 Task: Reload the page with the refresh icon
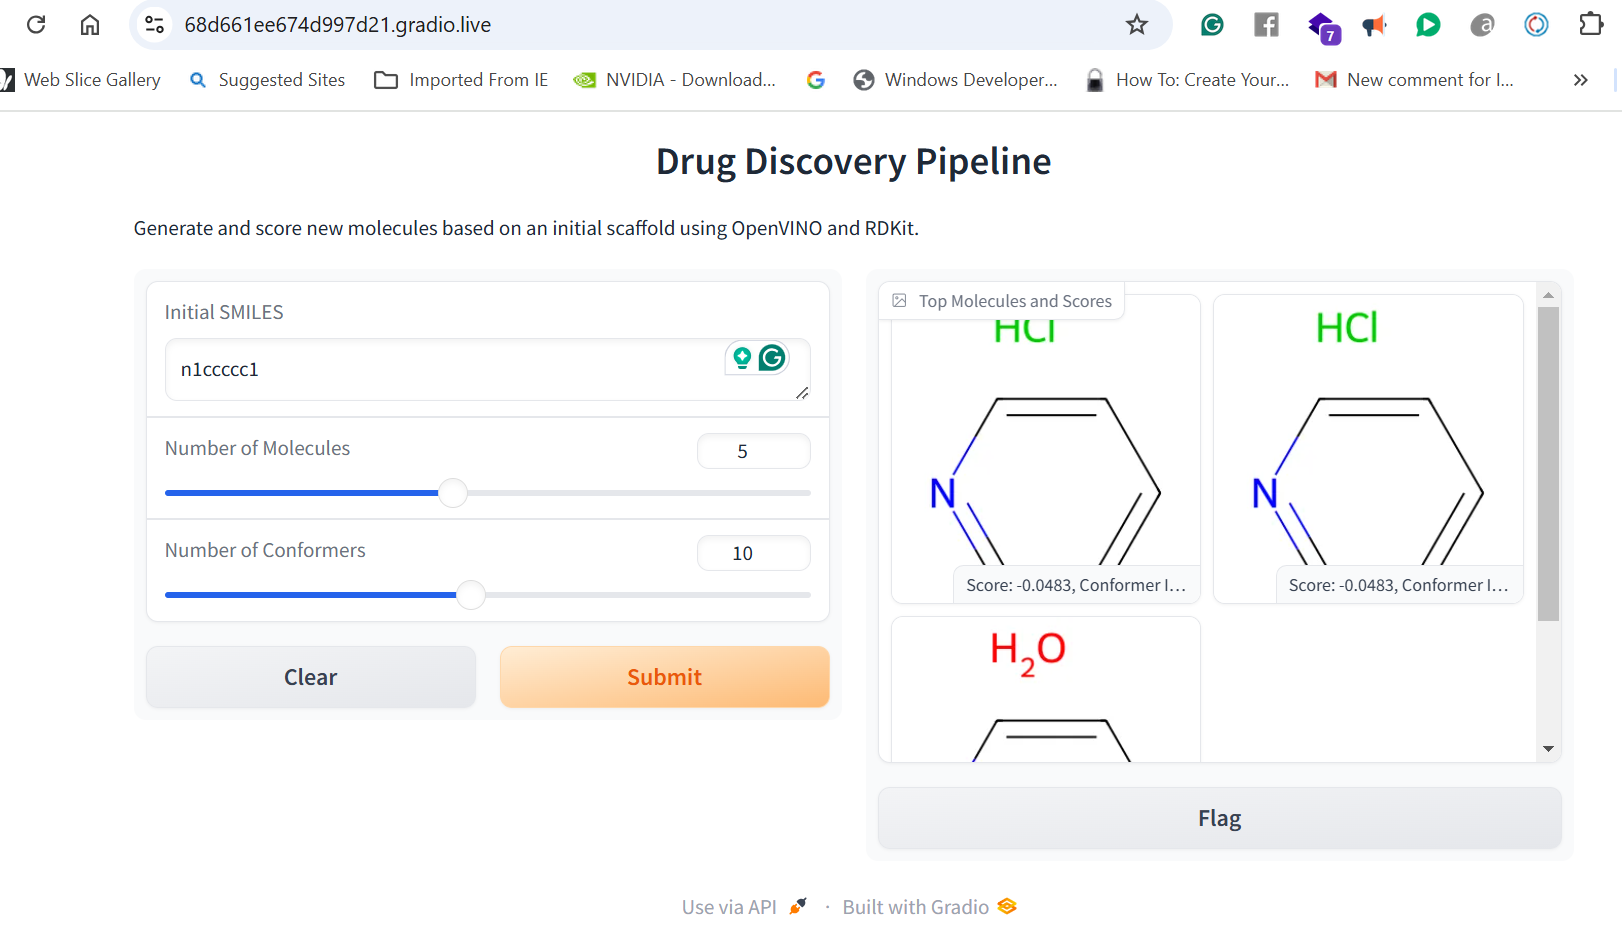tap(36, 24)
